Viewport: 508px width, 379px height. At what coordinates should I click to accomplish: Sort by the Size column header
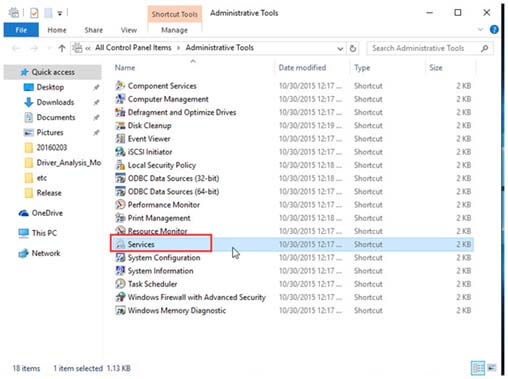[436, 68]
